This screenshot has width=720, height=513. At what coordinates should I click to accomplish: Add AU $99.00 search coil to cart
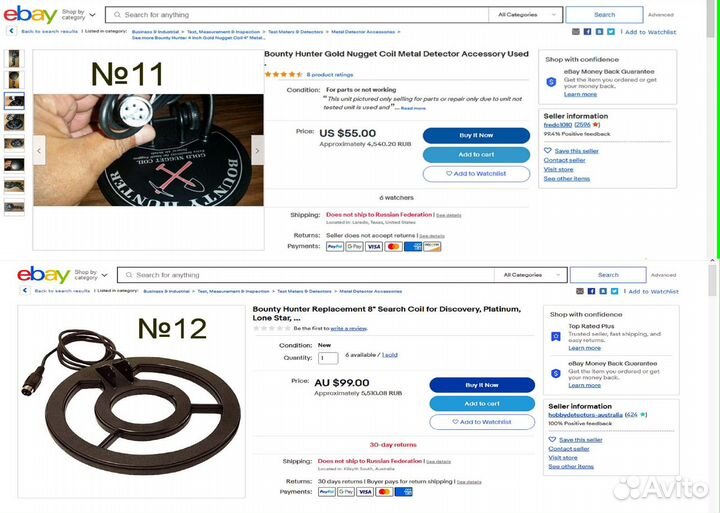tap(482, 404)
